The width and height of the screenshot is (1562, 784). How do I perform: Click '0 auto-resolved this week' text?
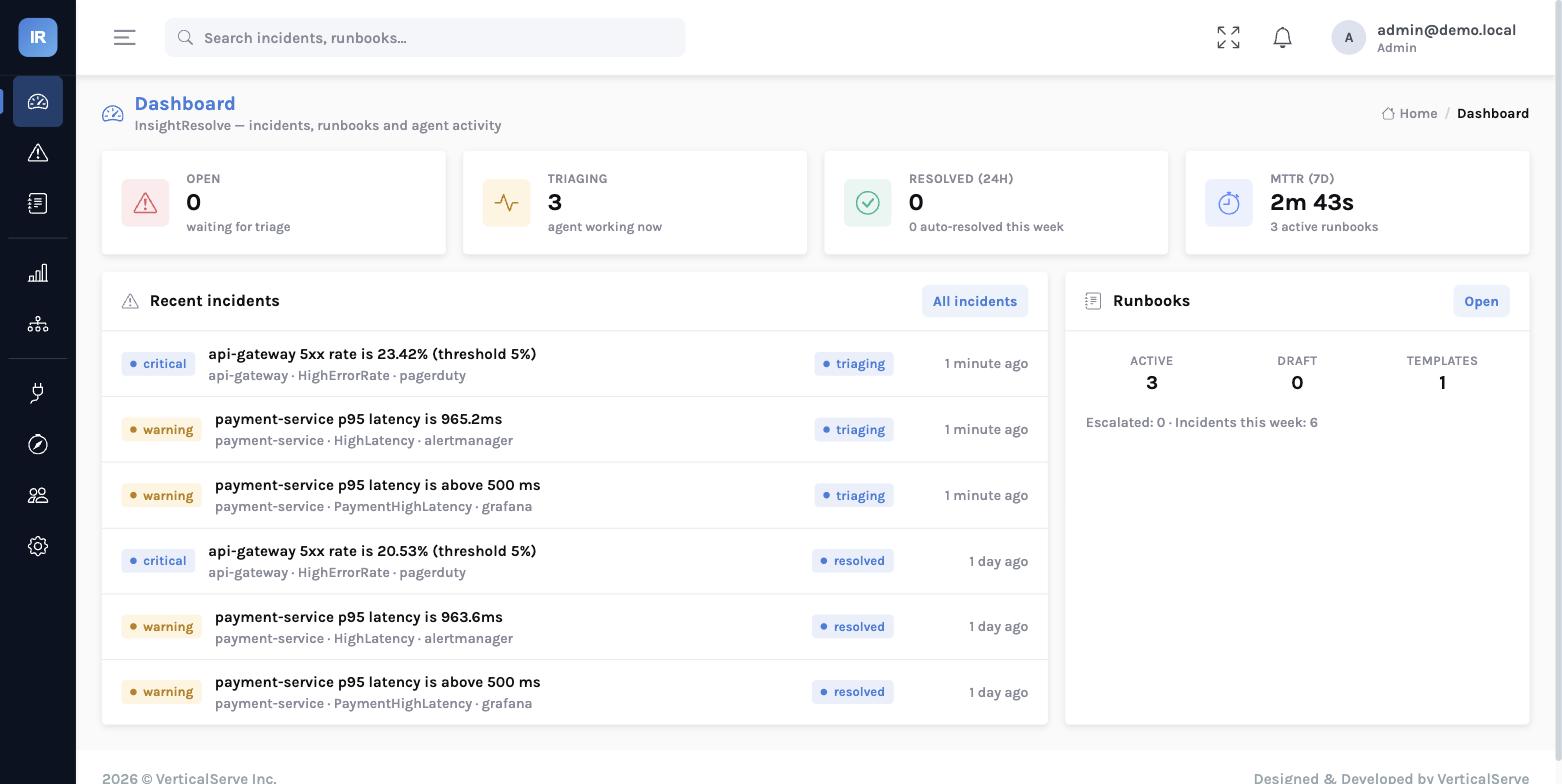coord(986,227)
